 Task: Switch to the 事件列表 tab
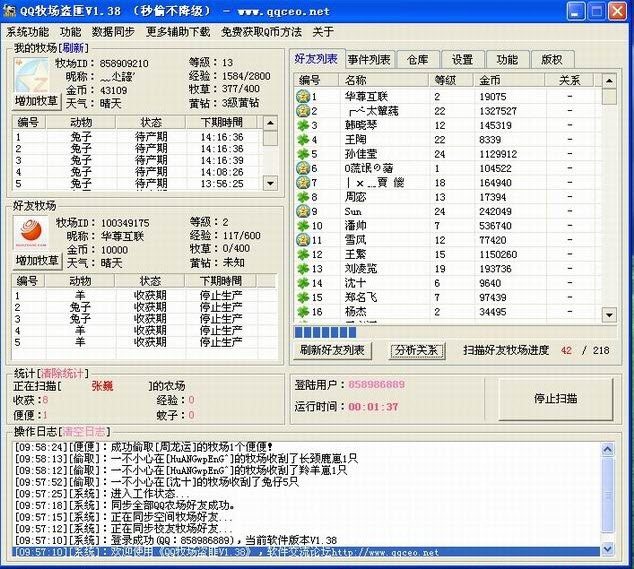[370, 60]
